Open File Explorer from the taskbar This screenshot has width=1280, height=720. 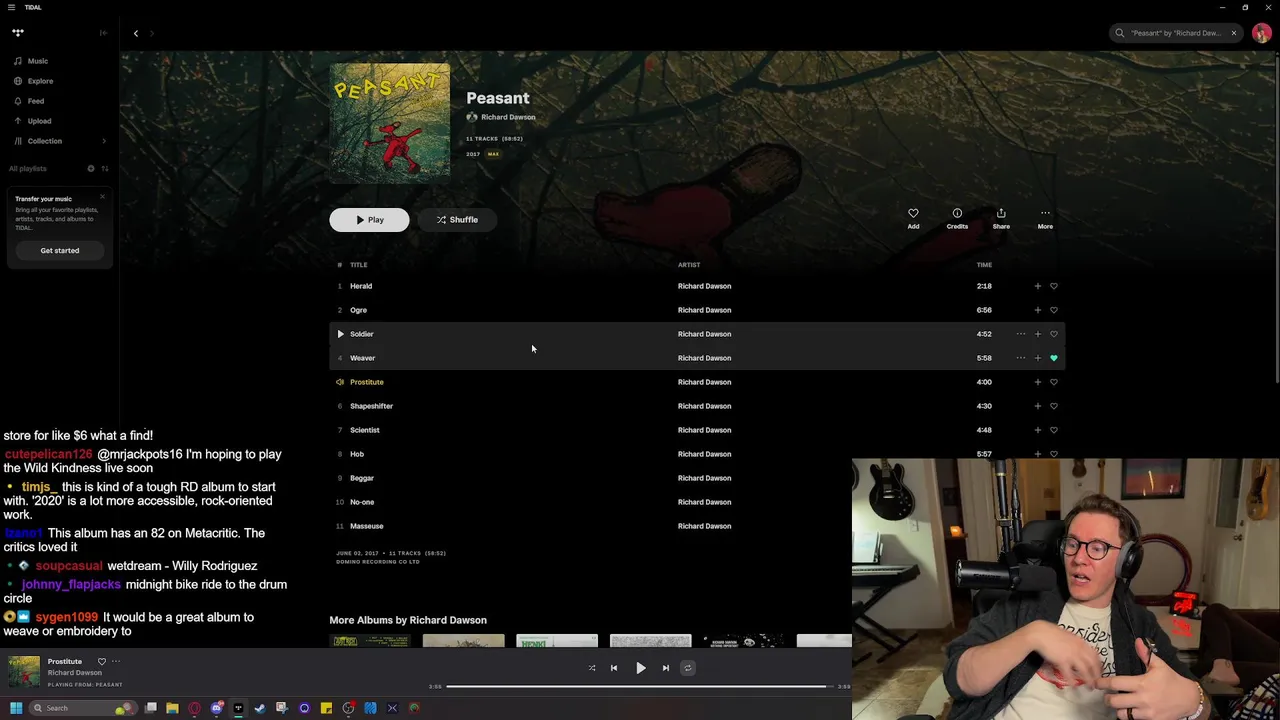[x=172, y=708]
